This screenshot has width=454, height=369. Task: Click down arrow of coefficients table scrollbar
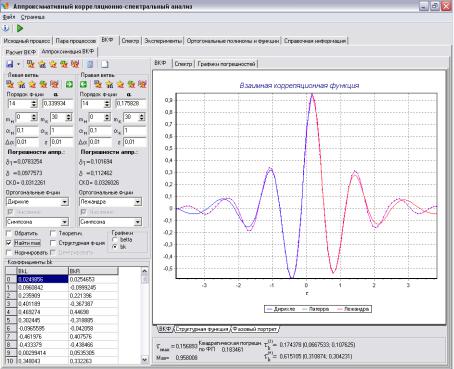click(x=145, y=360)
